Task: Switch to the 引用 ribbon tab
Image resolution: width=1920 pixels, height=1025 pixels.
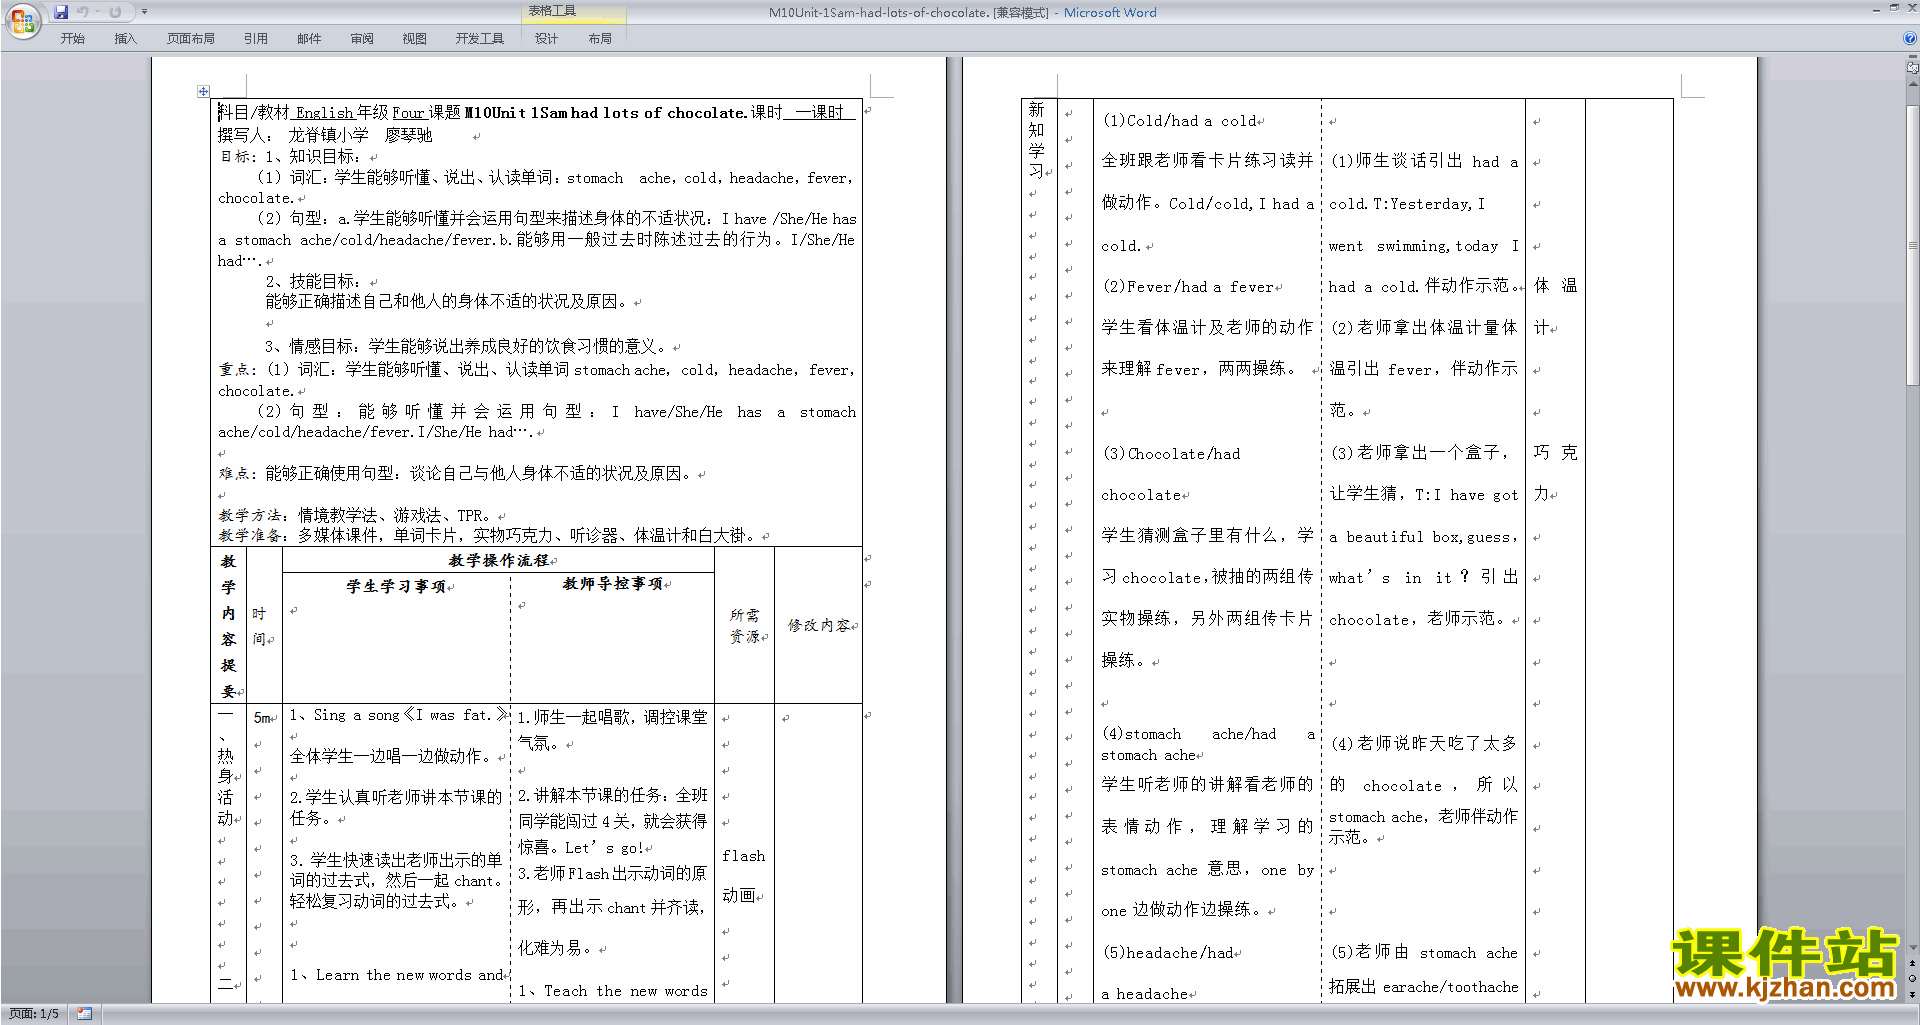Action: pyautogui.click(x=255, y=39)
